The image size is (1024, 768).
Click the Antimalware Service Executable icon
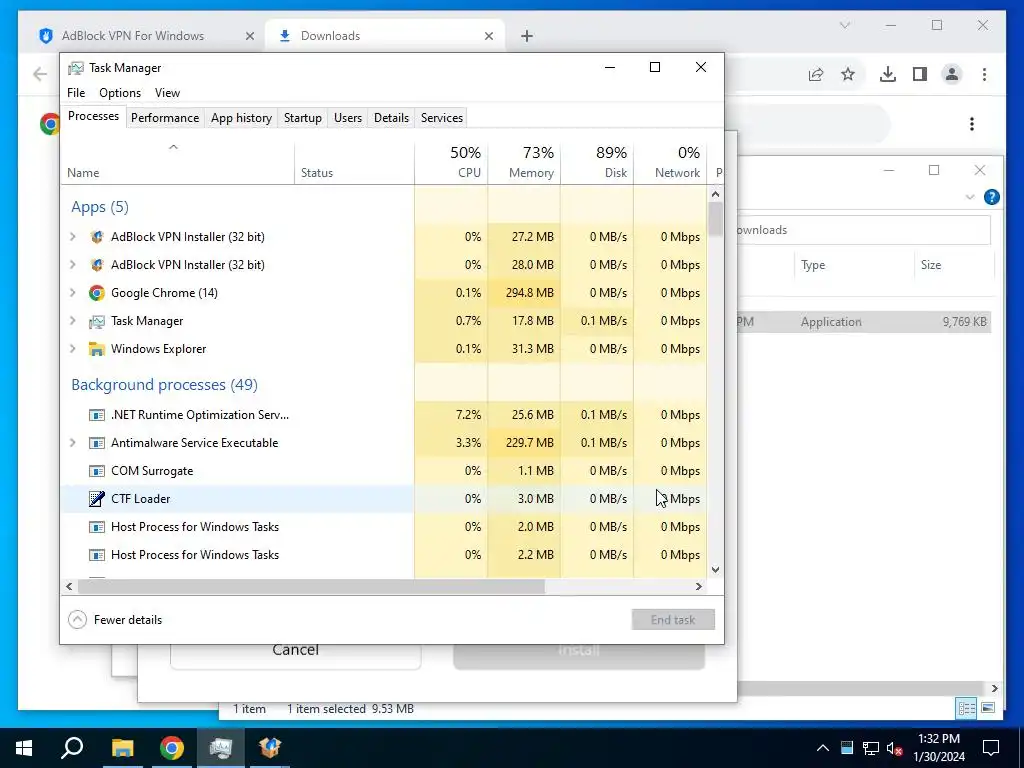click(x=97, y=443)
